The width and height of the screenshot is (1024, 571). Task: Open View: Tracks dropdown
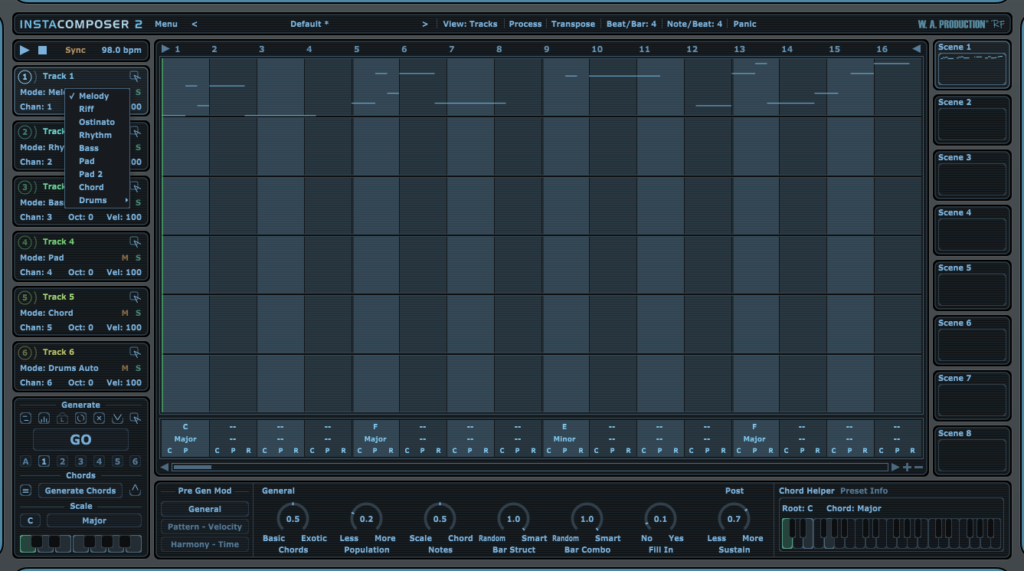[470, 24]
